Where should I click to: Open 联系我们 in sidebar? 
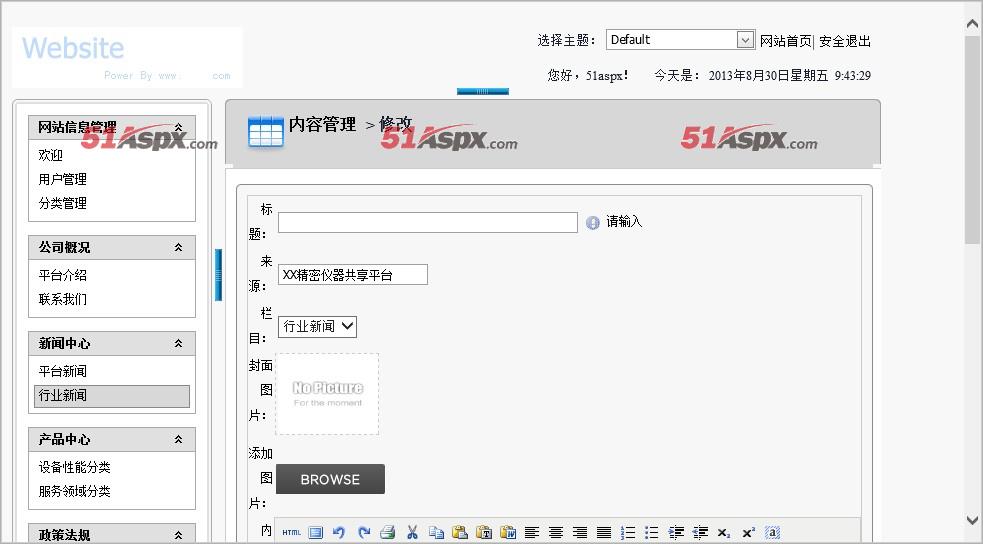(63, 299)
